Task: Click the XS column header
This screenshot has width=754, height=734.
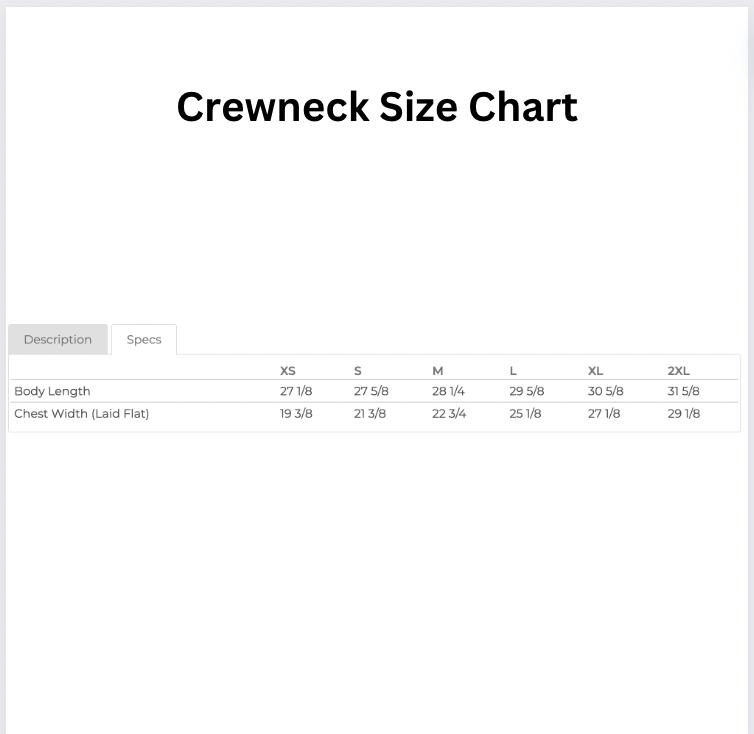Action: point(288,371)
